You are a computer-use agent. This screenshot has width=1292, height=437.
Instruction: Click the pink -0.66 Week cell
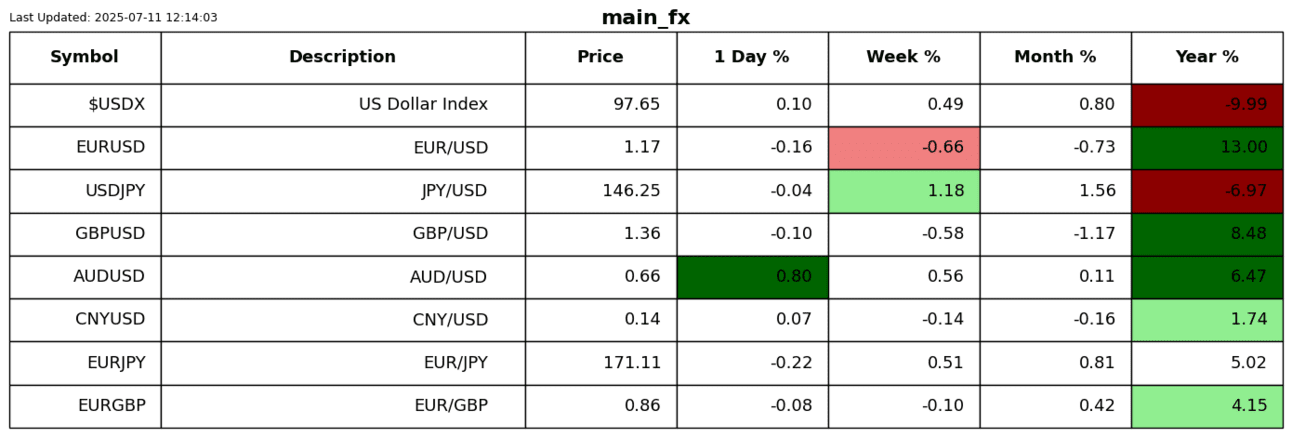(x=903, y=148)
